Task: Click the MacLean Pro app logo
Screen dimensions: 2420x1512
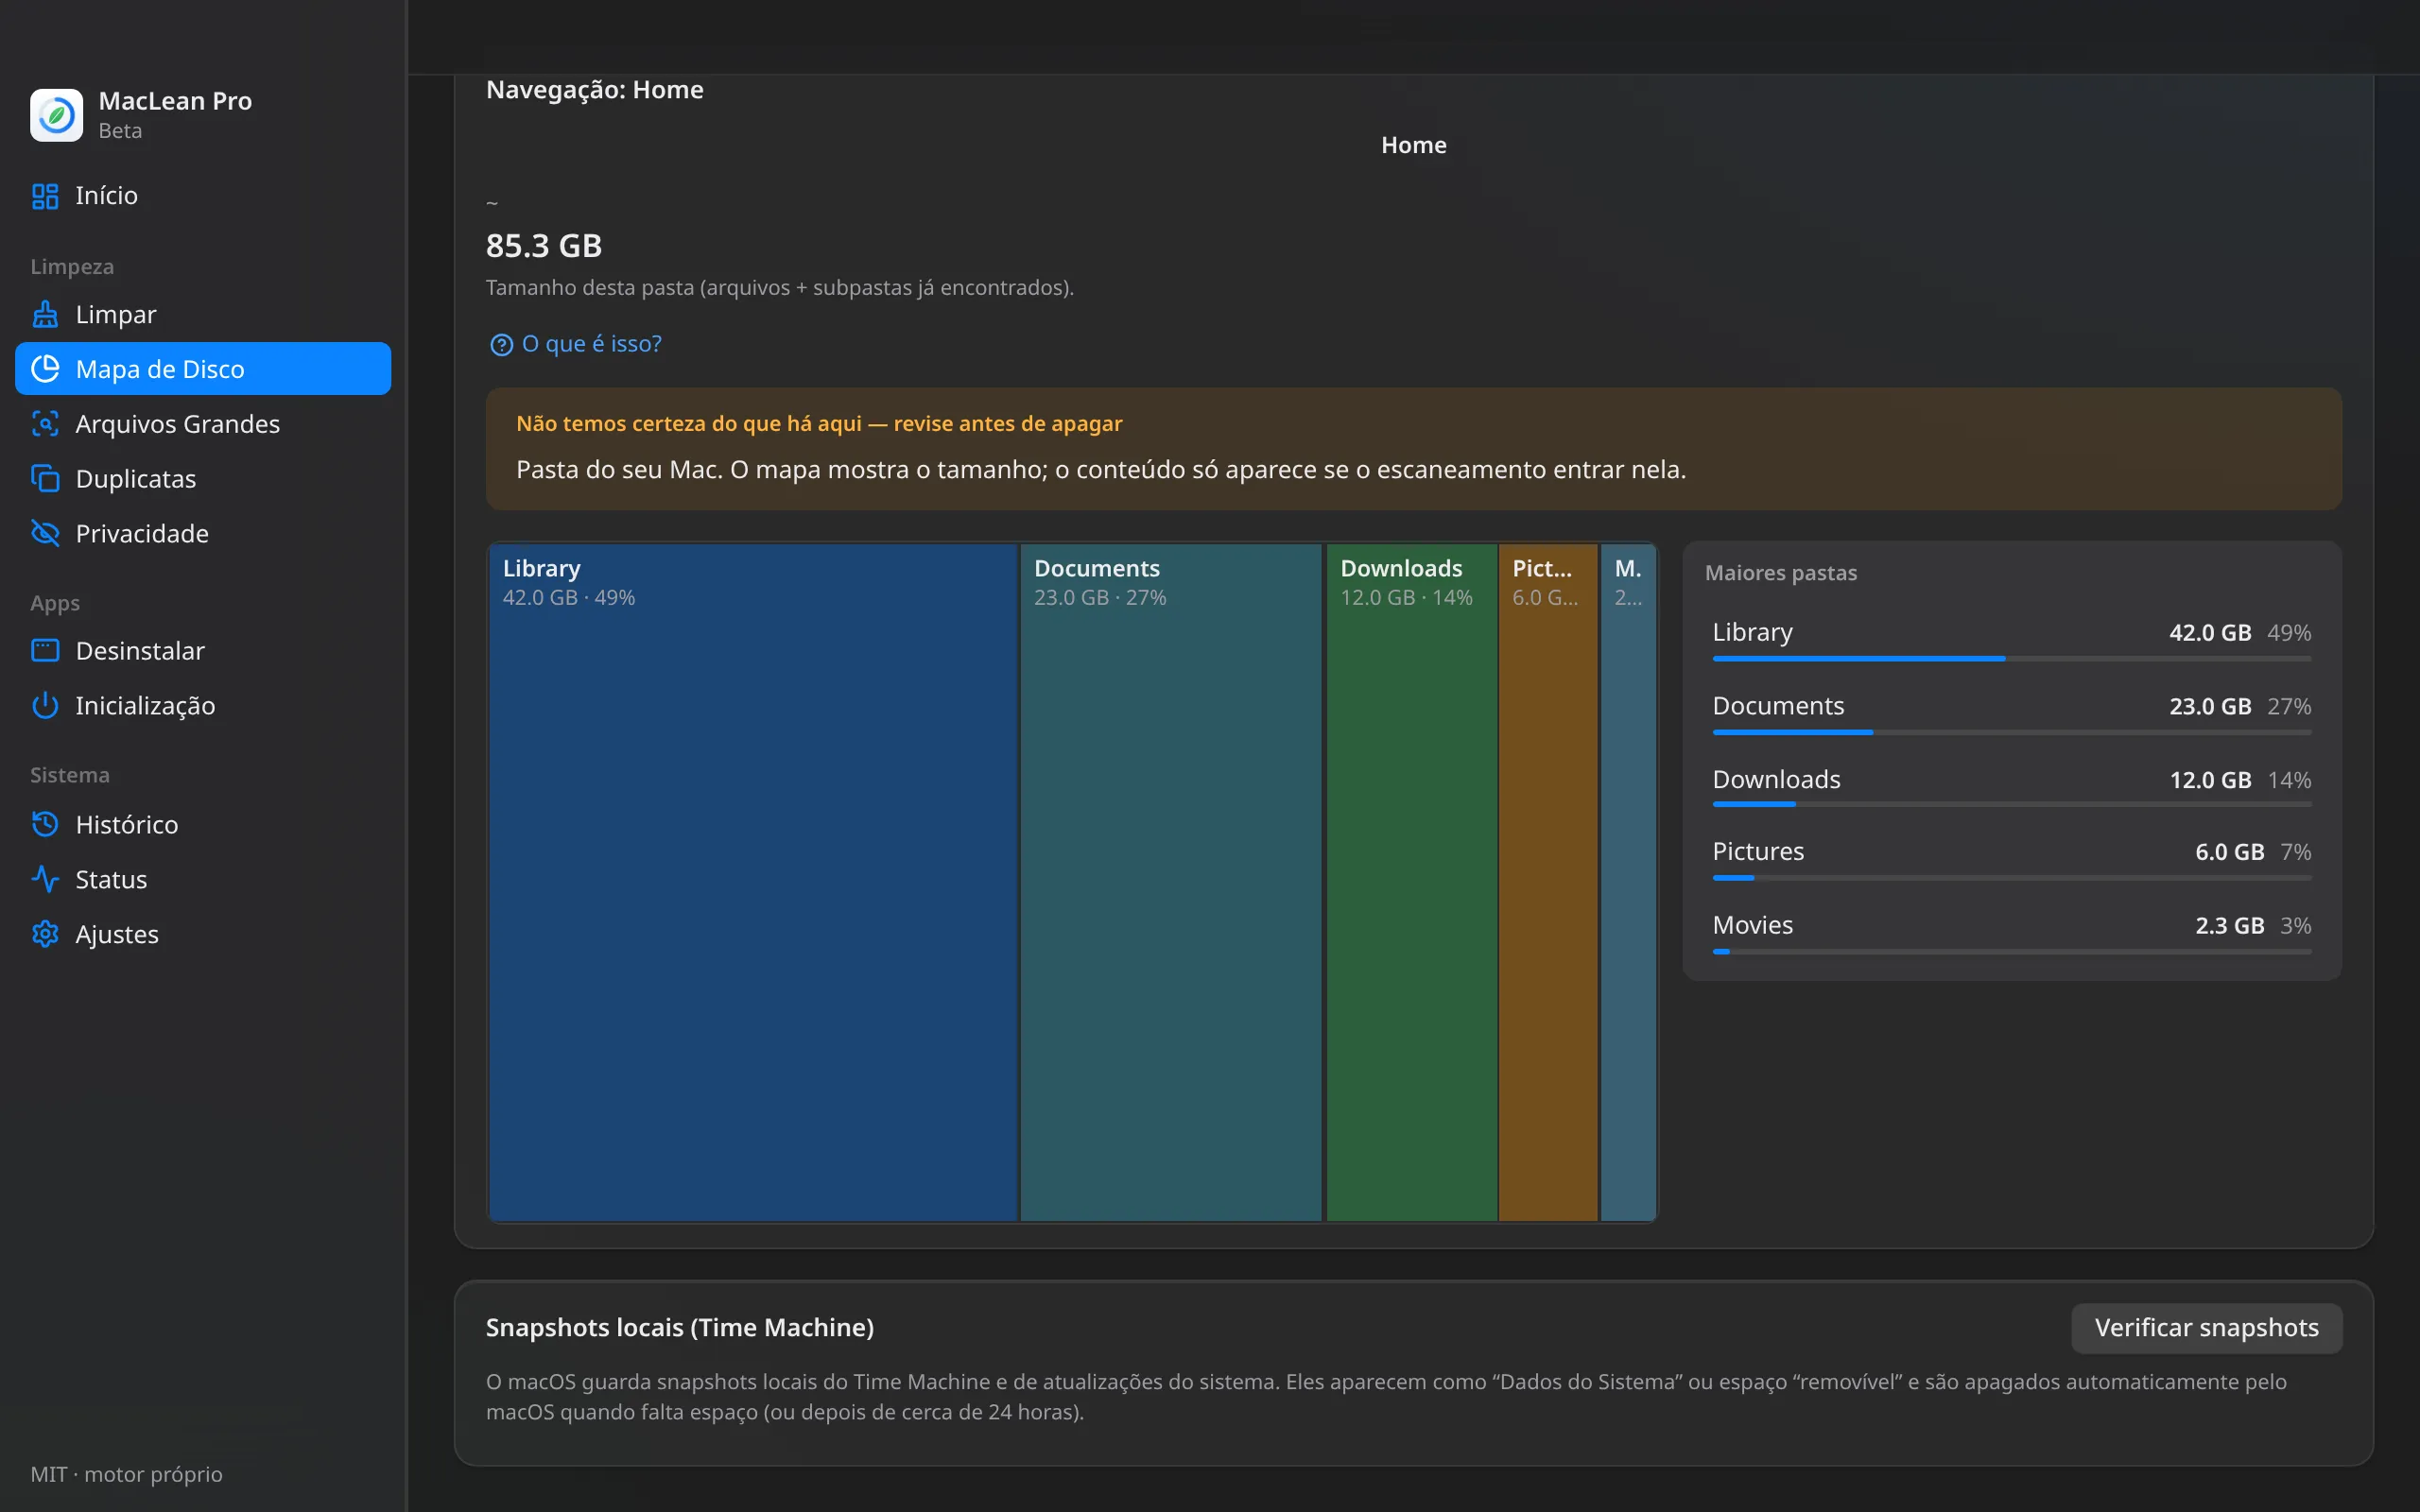Action: pos(56,115)
